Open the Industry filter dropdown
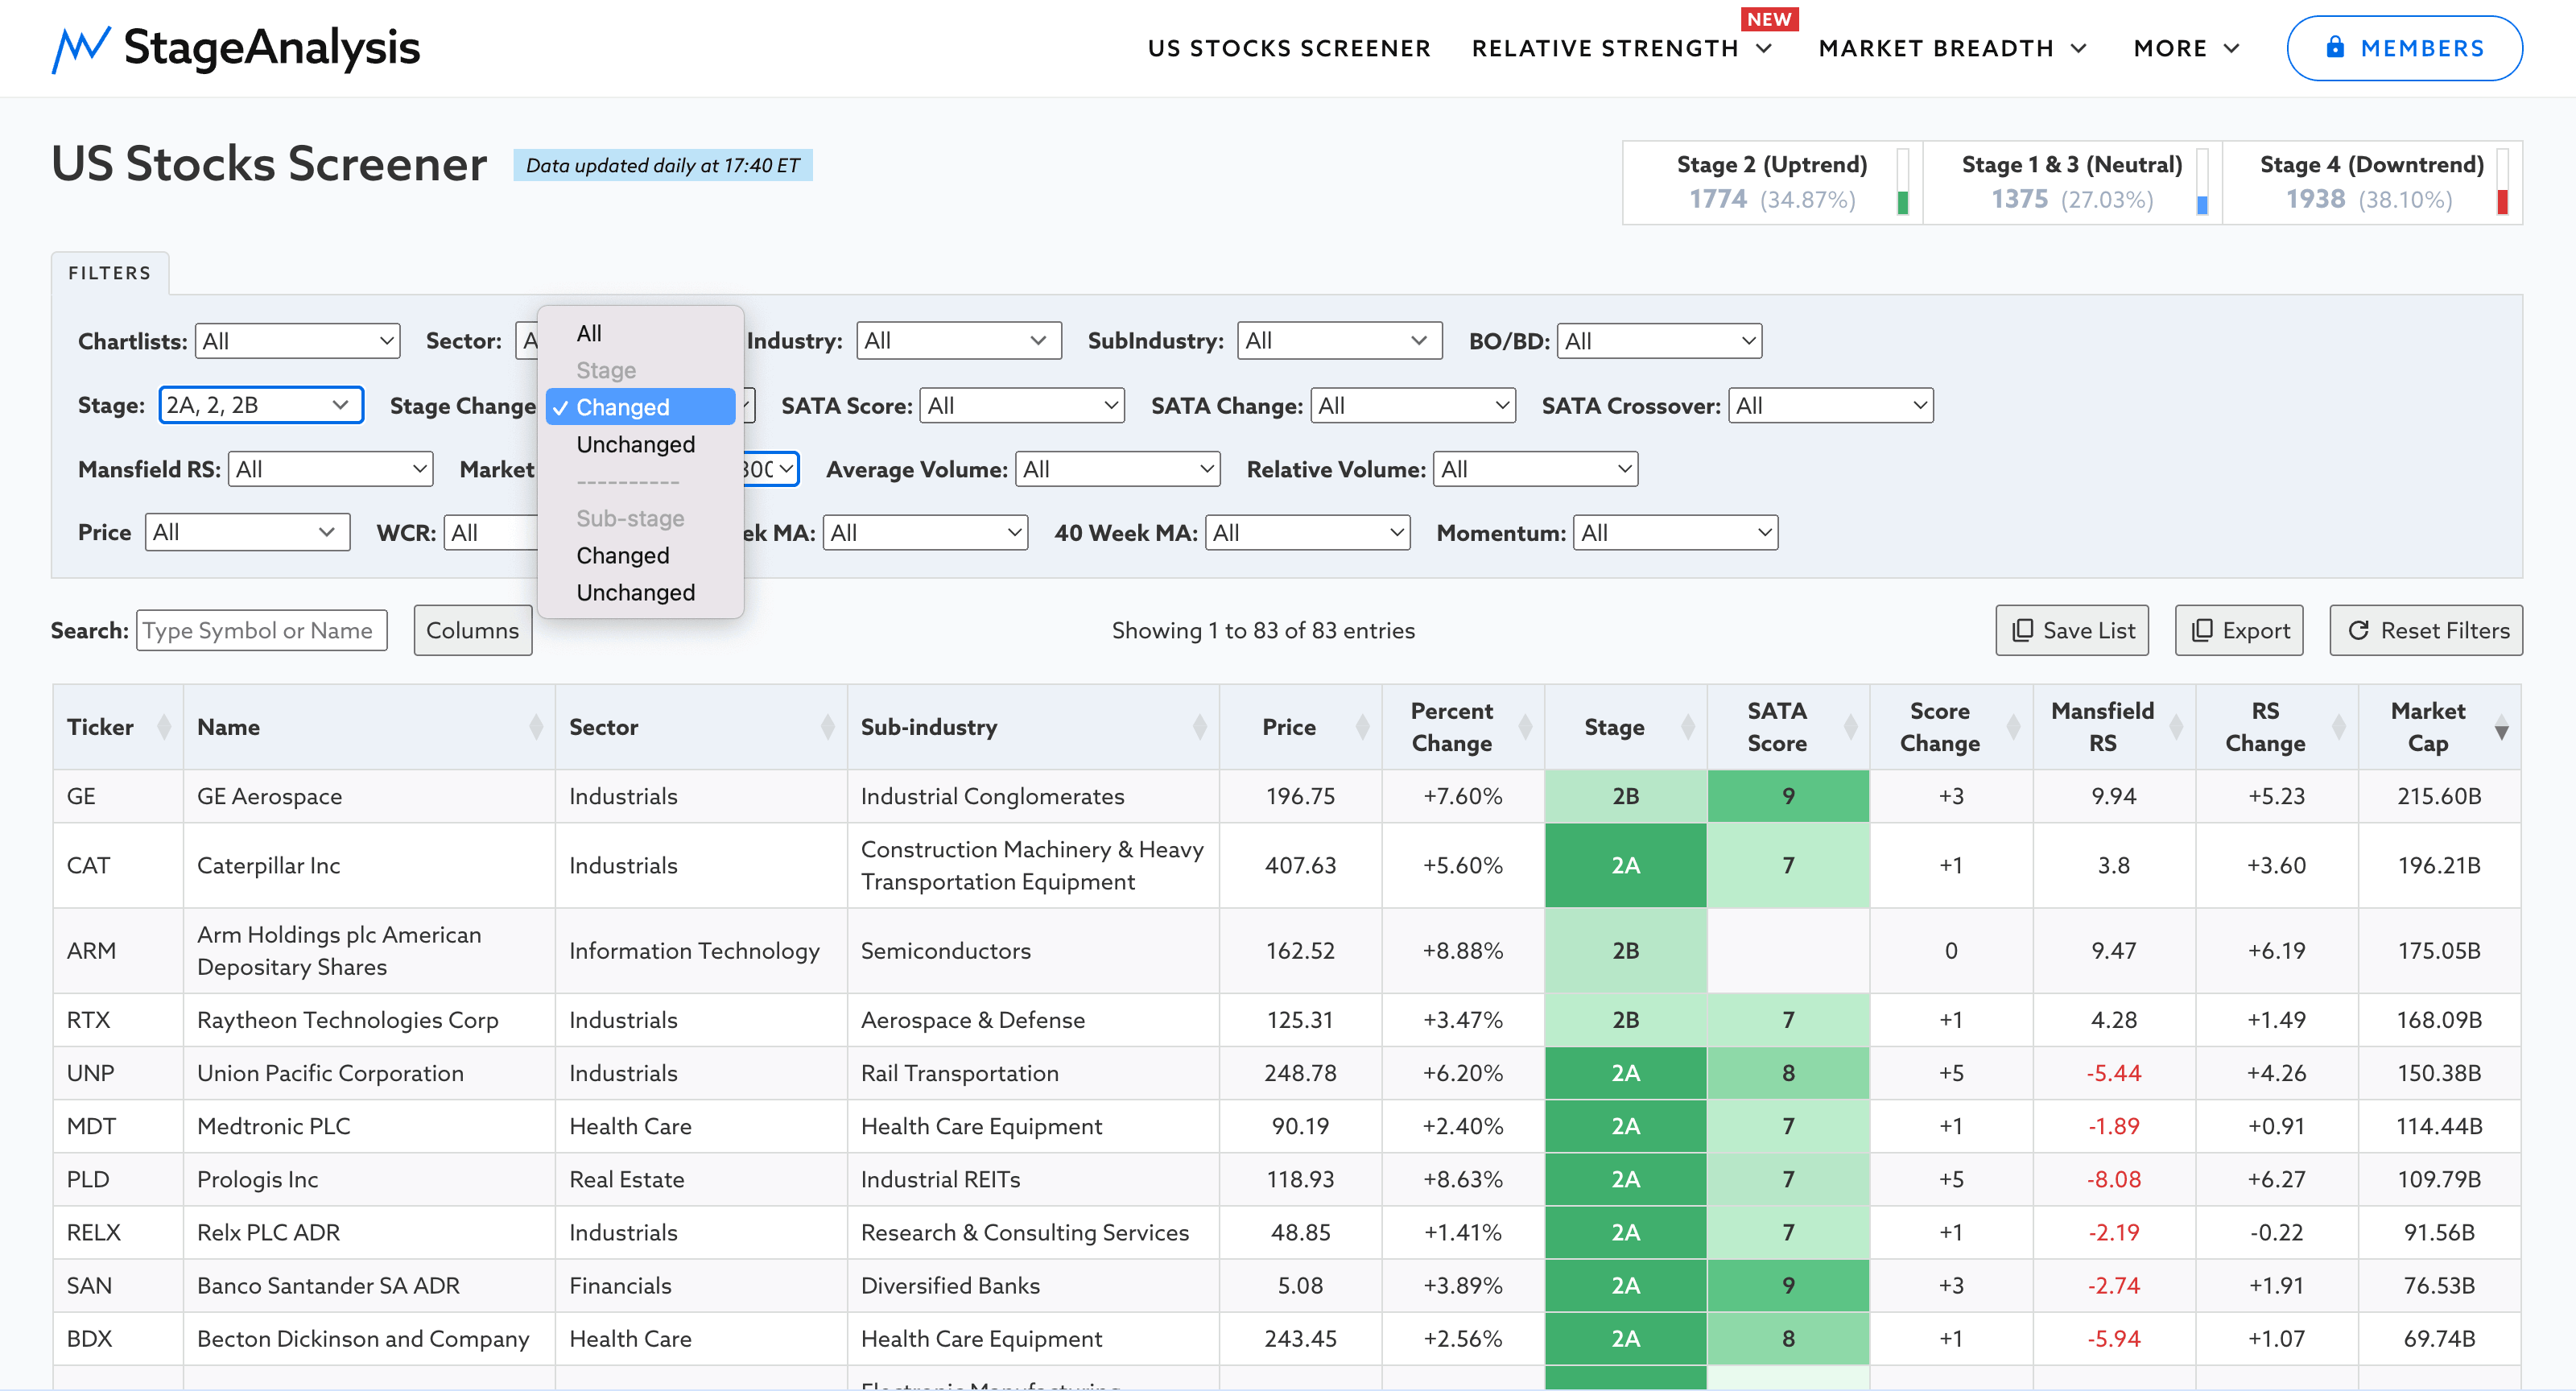This screenshot has width=2576, height=1391. pos(959,341)
